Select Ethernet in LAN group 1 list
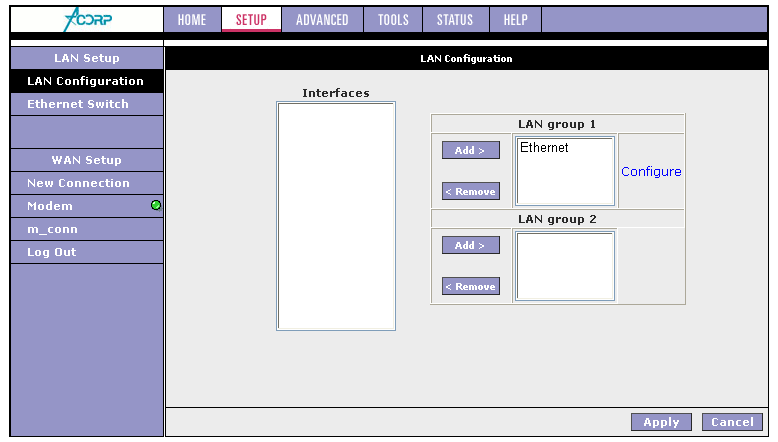The image size is (778, 442). [544, 148]
